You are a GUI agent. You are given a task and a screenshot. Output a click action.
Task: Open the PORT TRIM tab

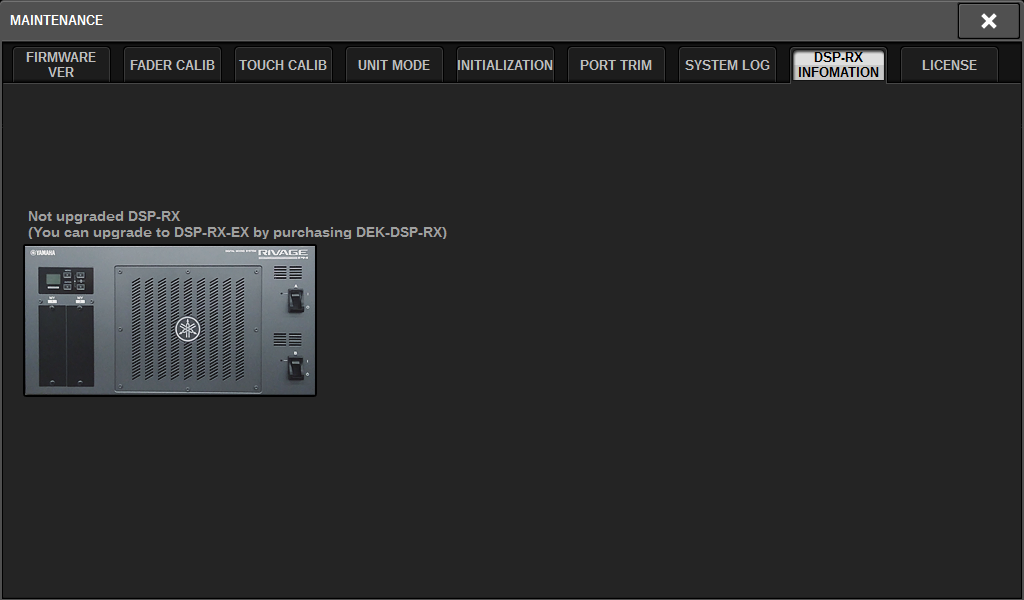616,64
